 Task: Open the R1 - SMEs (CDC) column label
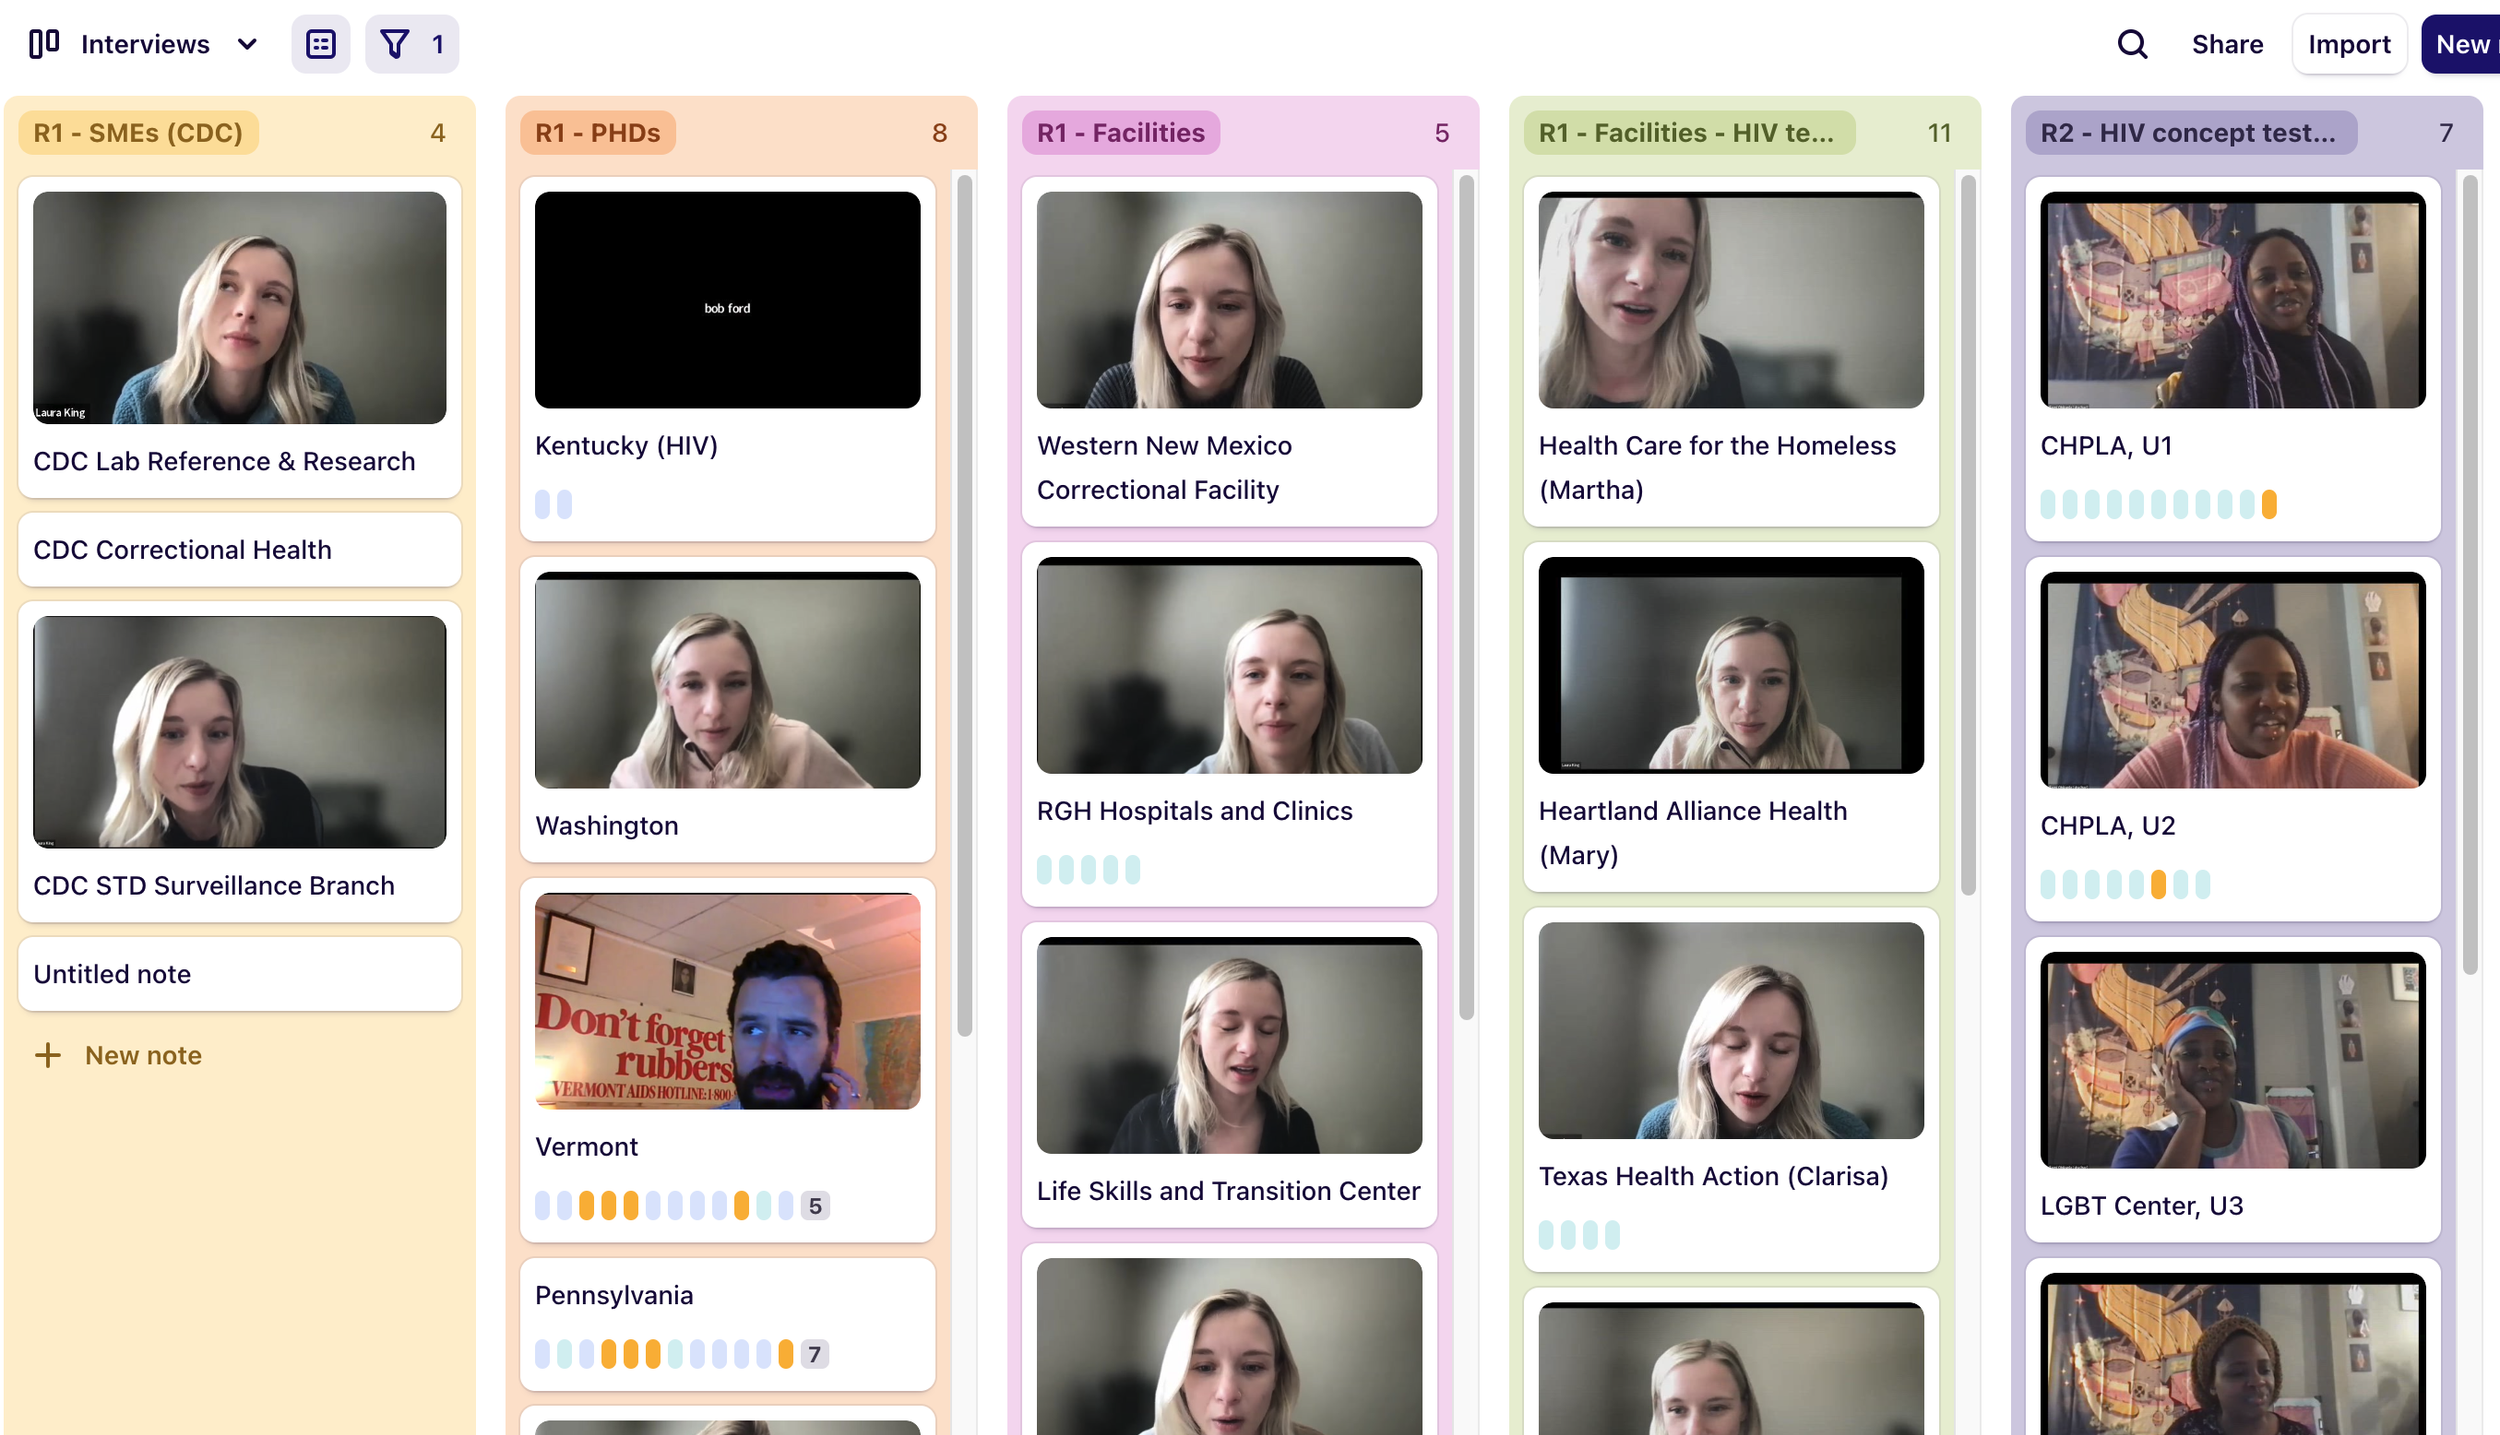(x=138, y=133)
